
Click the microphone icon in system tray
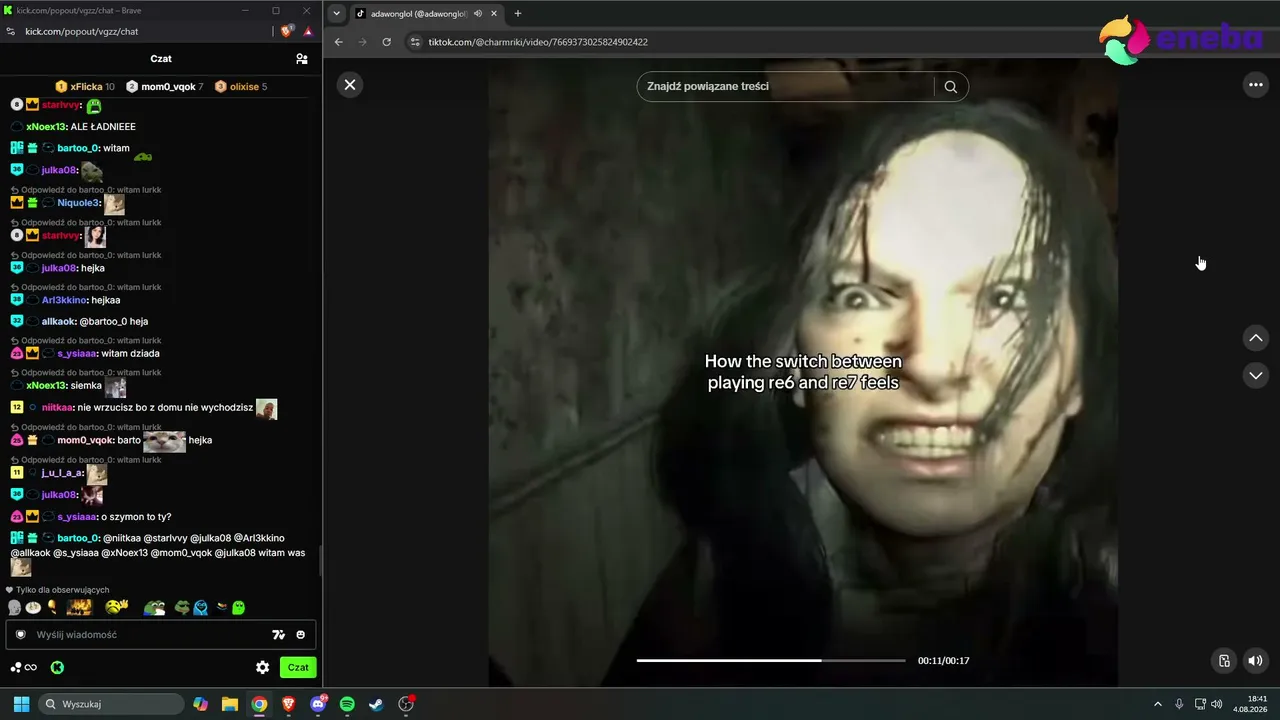[x=1179, y=704]
